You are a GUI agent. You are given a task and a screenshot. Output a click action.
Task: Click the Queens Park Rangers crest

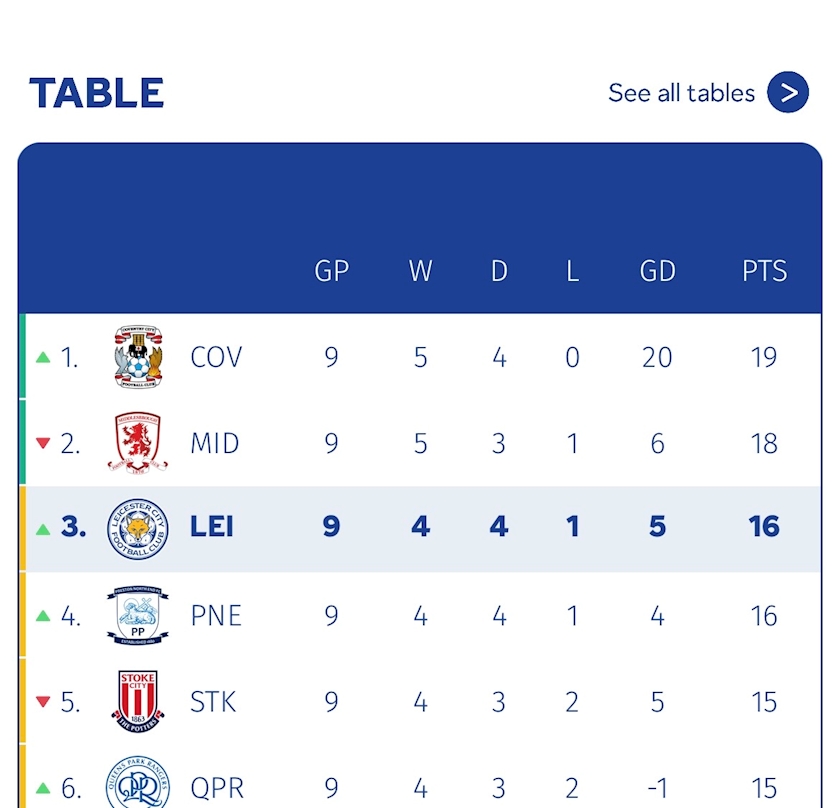click(138, 783)
